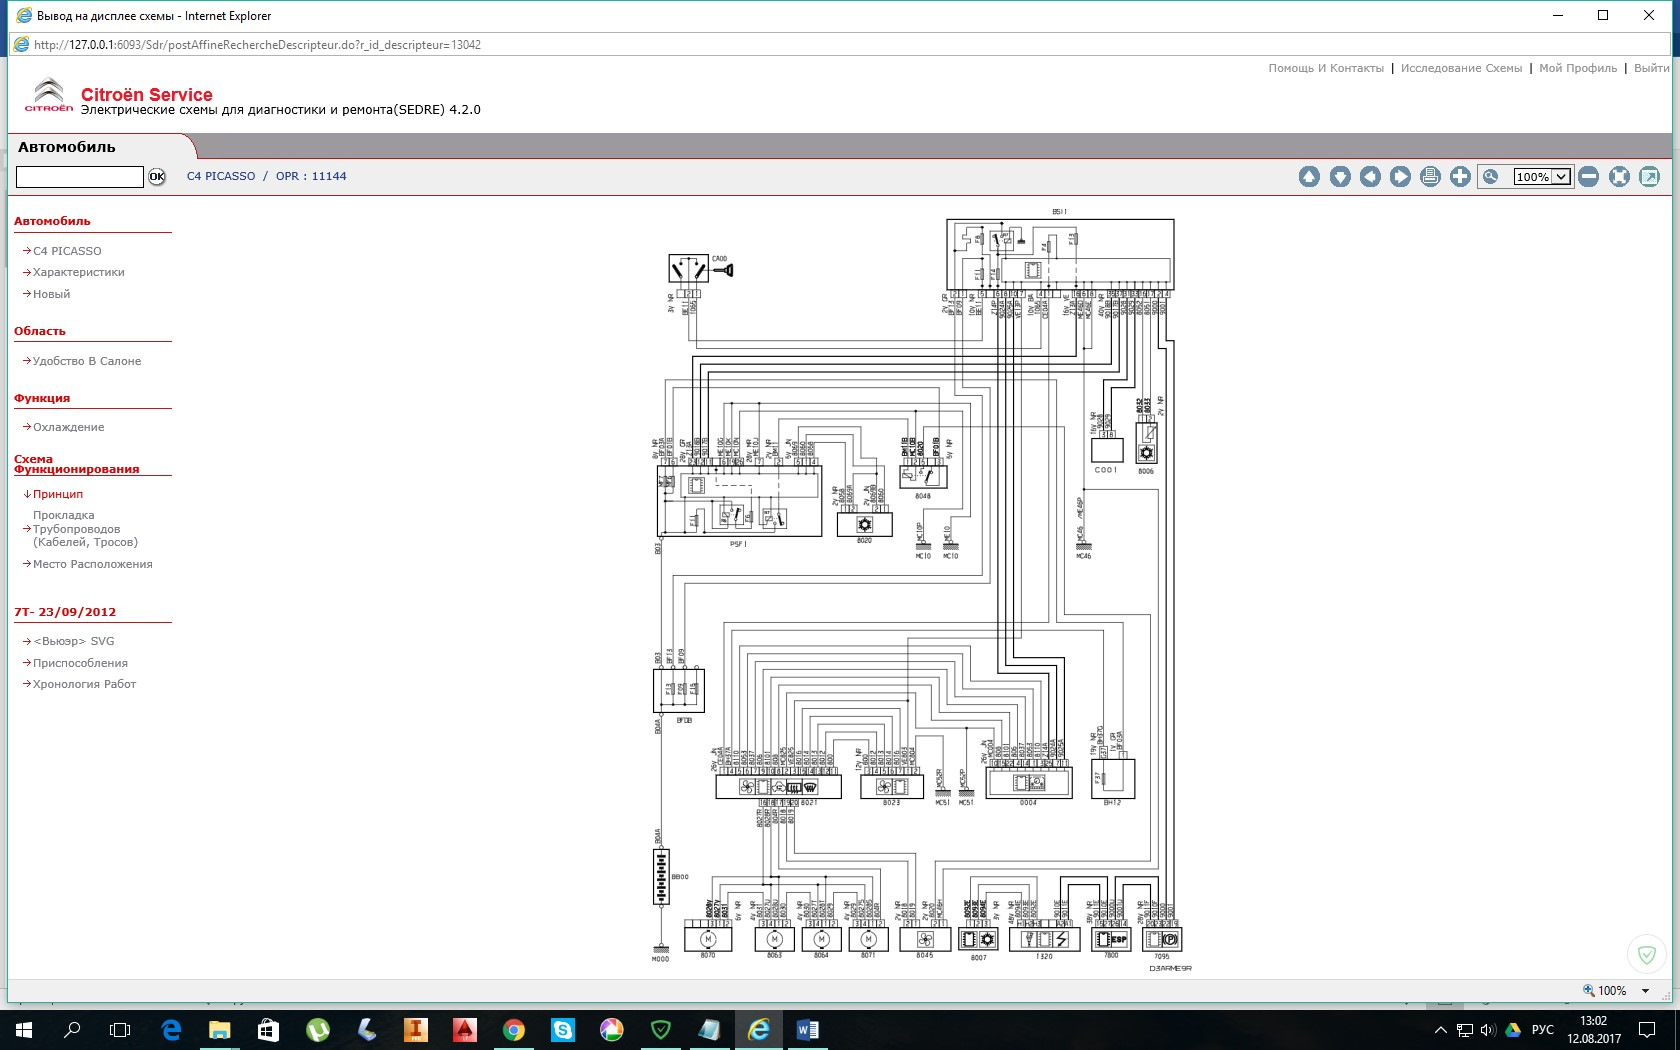This screenshot has height=1050, width=1680.
Task: Open the Приспособления item
Action: point(80,663)
